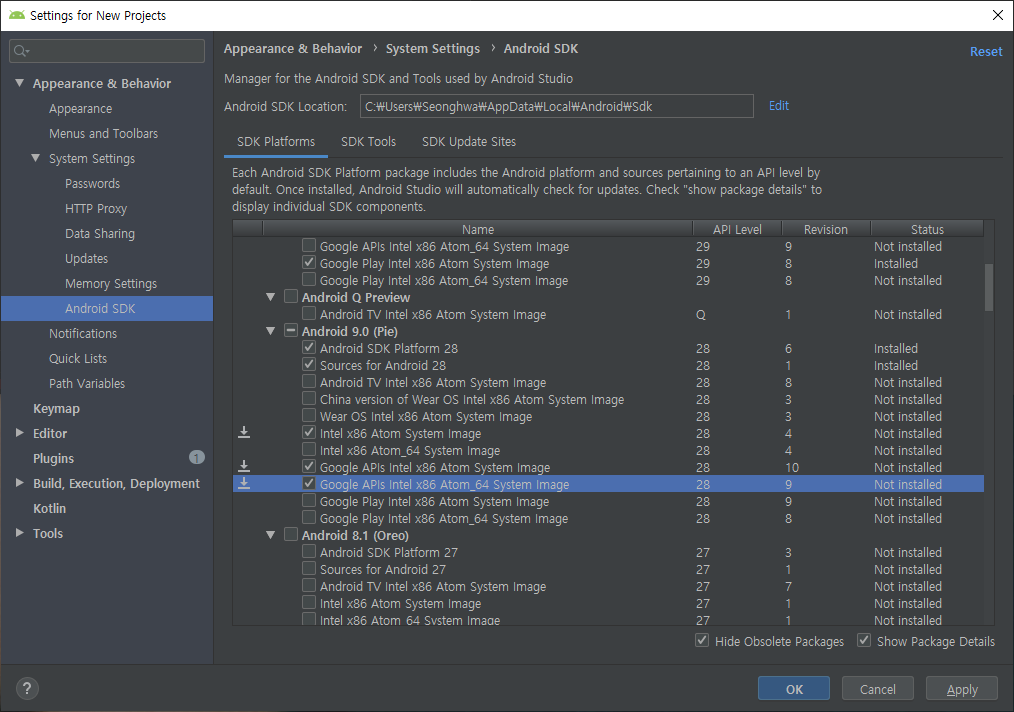Check Android TV Intel x86 Atom System Image Q
This screenshot has width=1014, height=712.
[x=309, y=314]
